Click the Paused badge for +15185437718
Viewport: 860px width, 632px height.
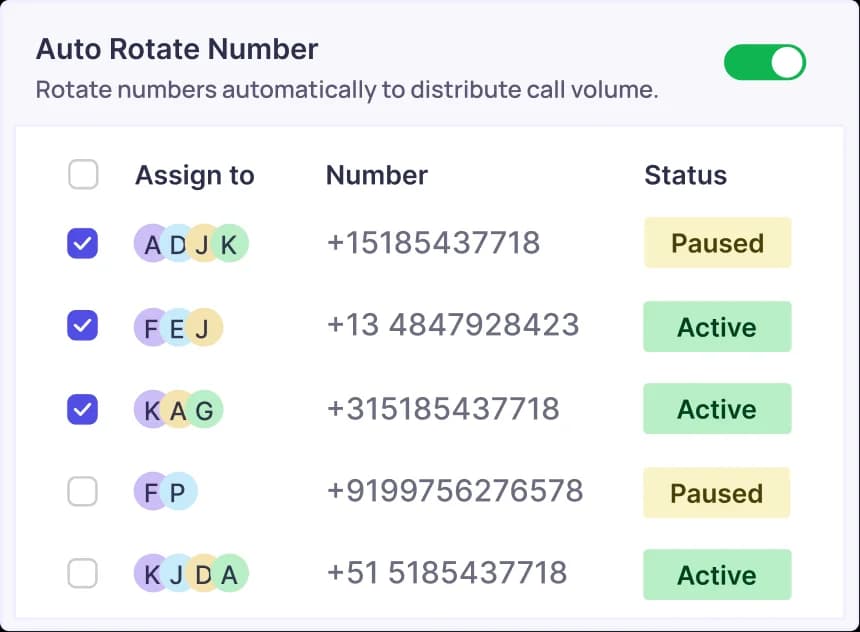[x=717, y=243]
